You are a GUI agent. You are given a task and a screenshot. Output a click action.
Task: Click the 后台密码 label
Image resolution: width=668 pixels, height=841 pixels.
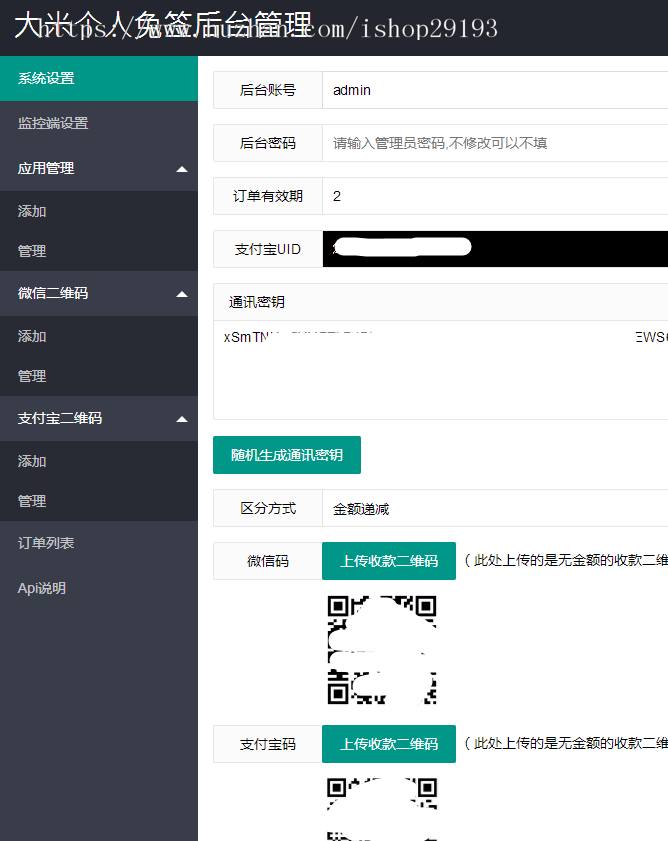(268, 143)
